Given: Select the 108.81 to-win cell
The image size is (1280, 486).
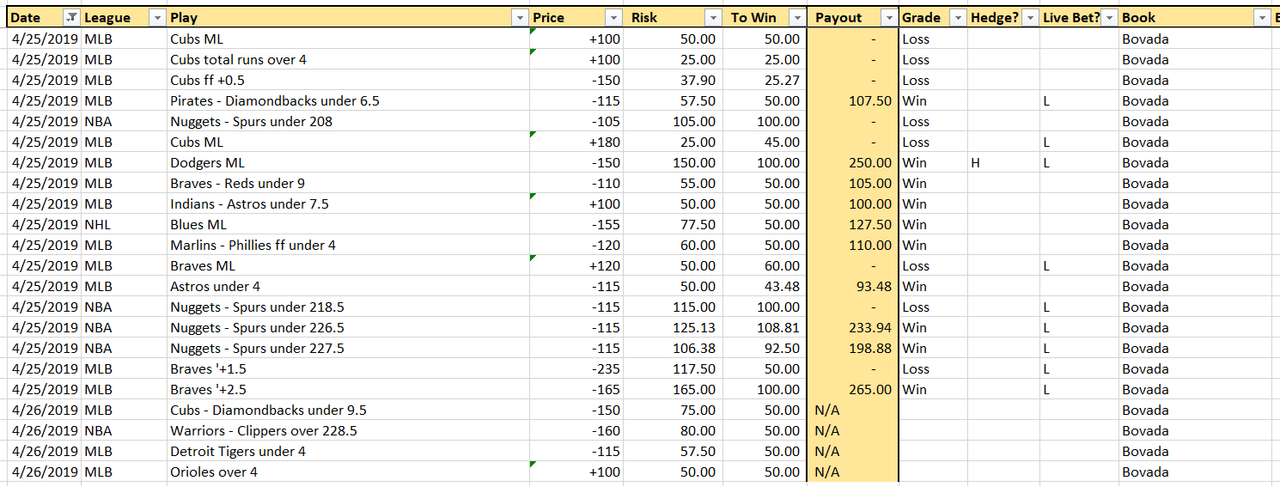Looking at the screenshot, I should coord(764,328).
